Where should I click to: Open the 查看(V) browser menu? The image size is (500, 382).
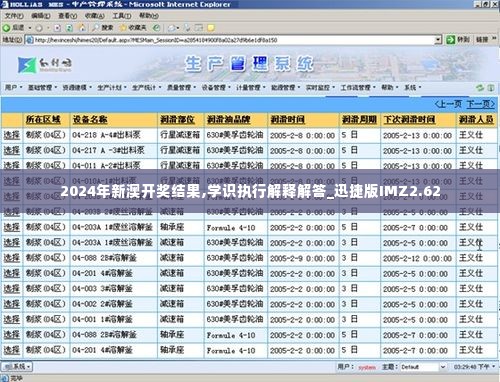[67, 16]
